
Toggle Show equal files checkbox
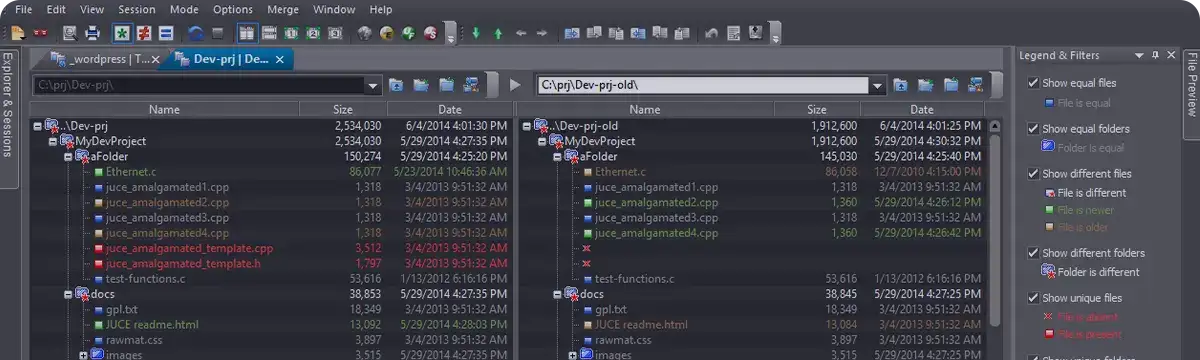[1033, 83]
